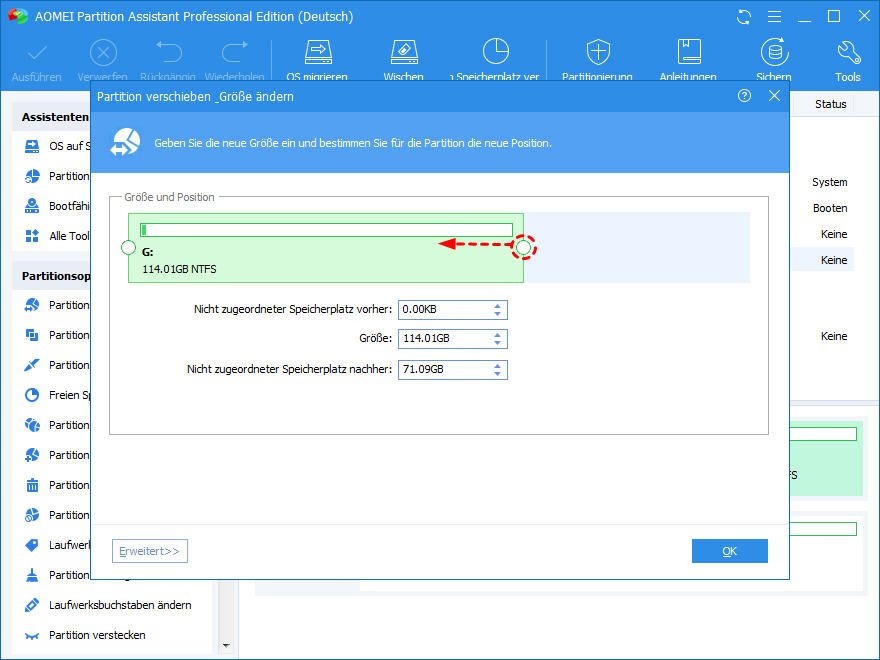Click the Laufwerk label tag icon
This screenshot has width=880, height=660.
32,545
